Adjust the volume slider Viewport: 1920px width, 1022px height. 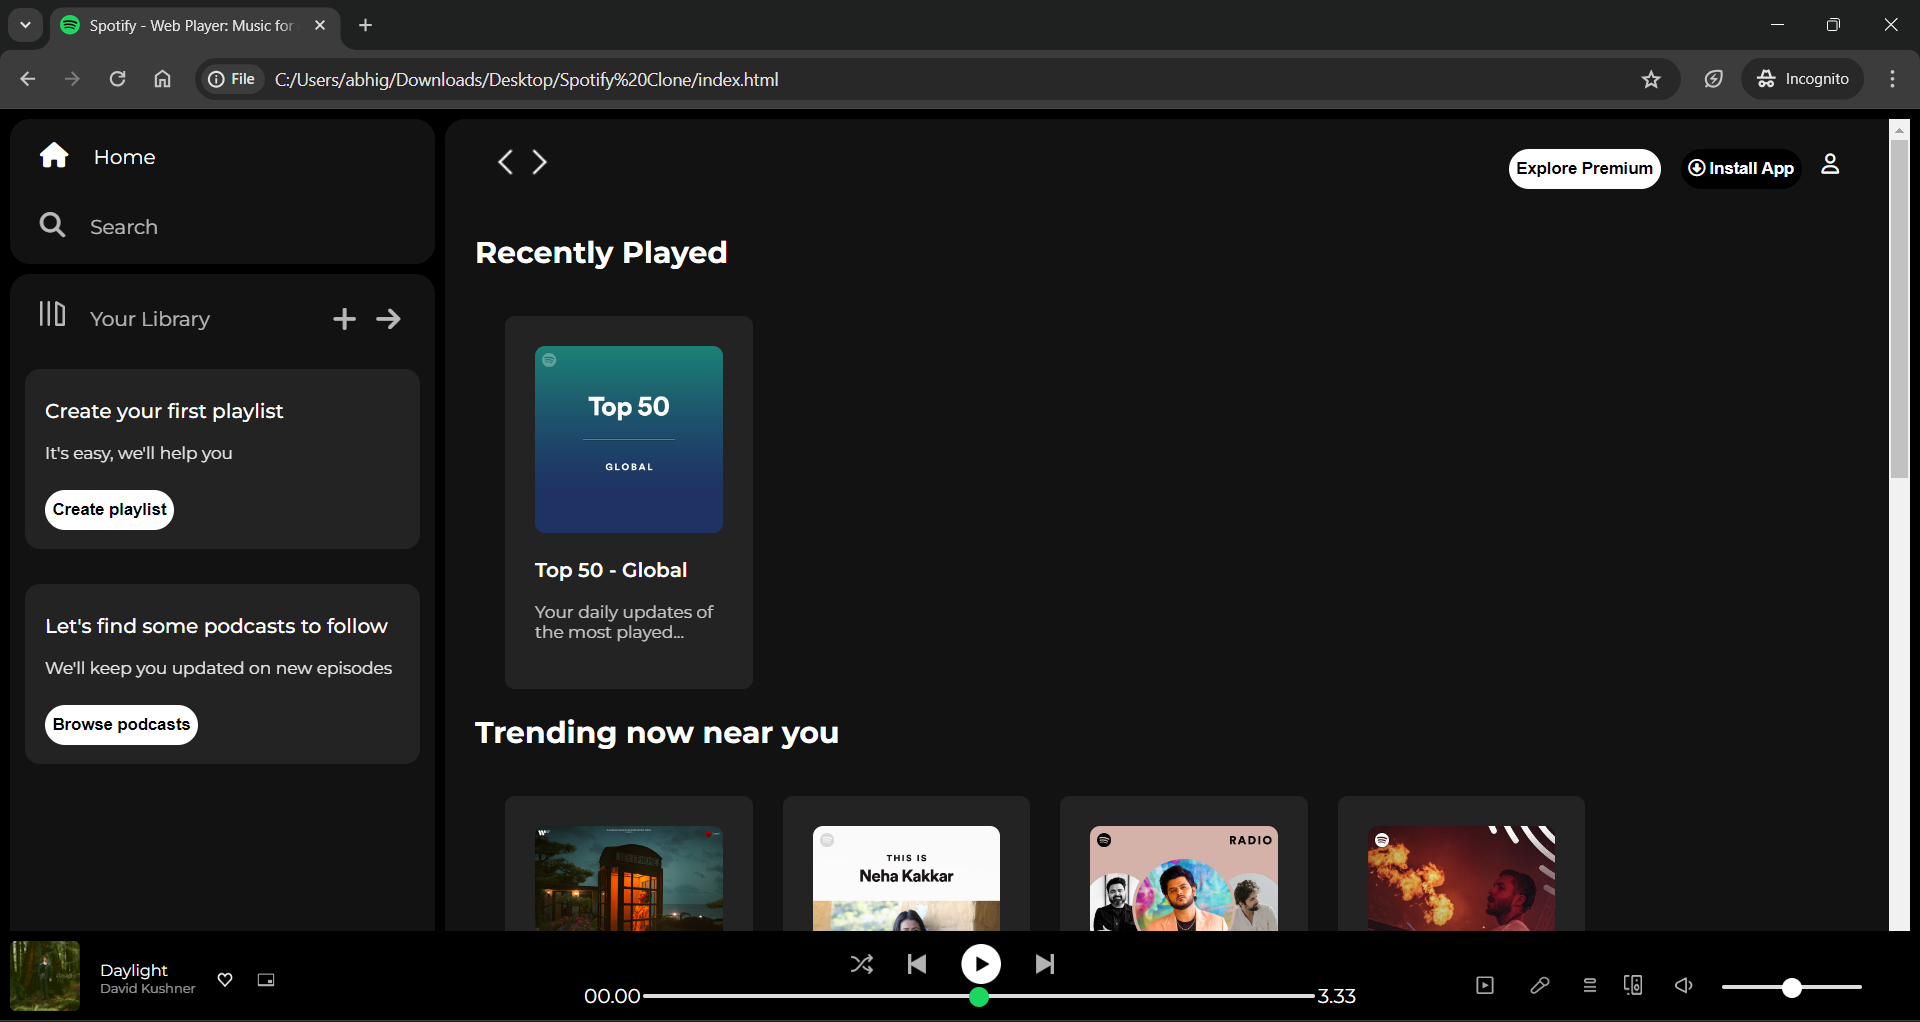1790,987
